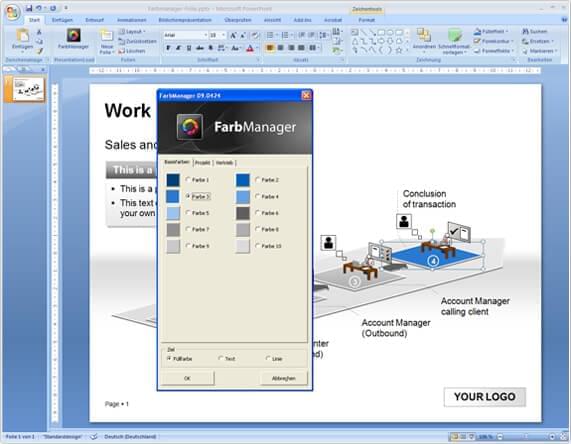The image size is (571, 444).
Task: Increase font size with enlarge-A icon
Action: pyautogui.click(x=233, y=35)
